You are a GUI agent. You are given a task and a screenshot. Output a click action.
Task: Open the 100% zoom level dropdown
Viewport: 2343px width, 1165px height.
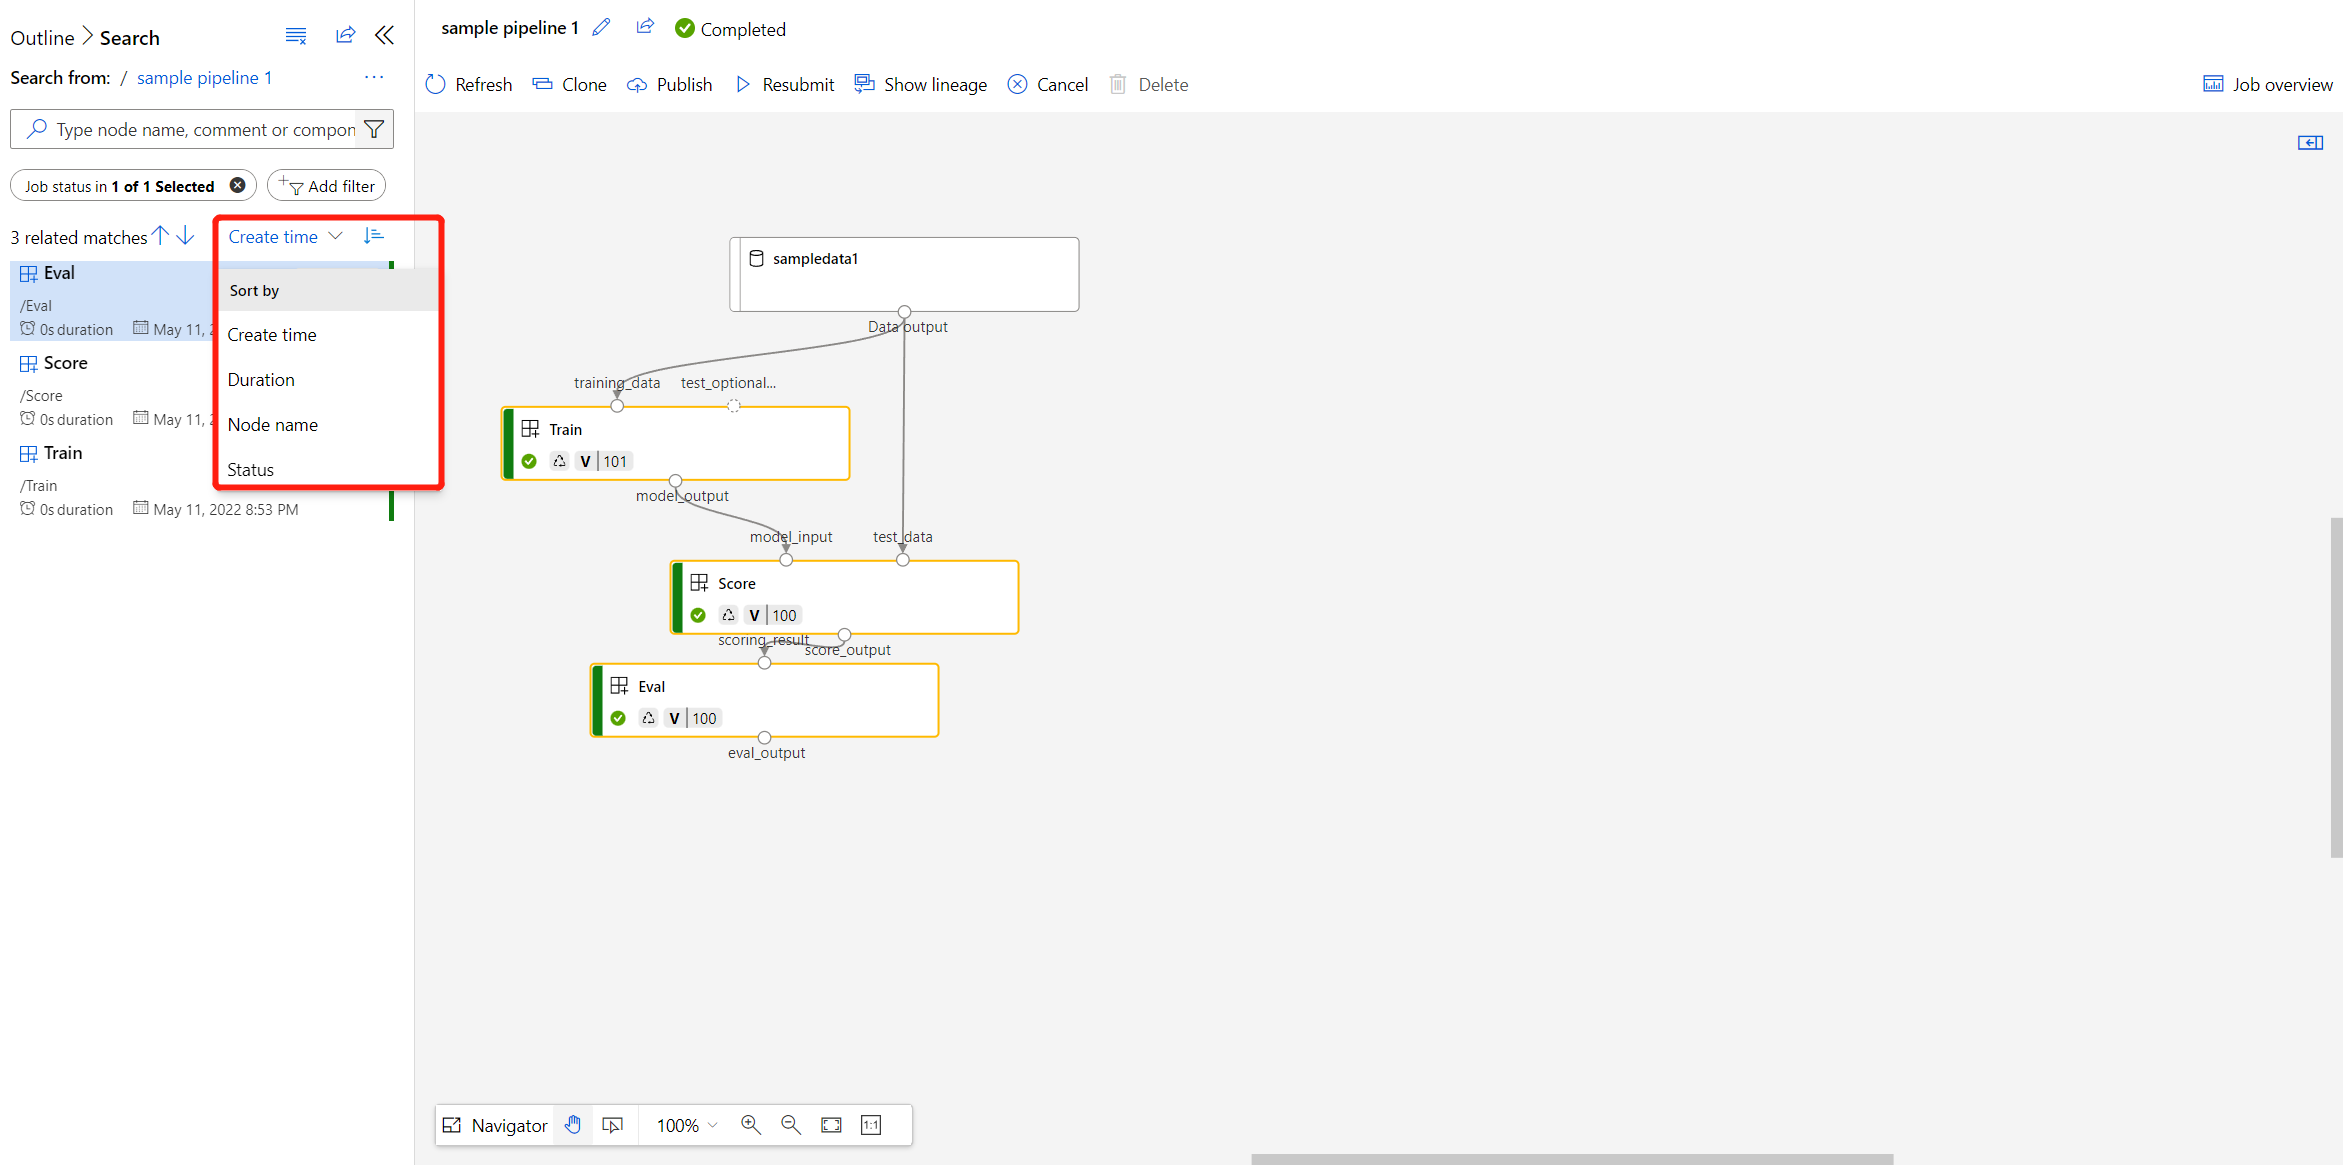(687, 1125)
